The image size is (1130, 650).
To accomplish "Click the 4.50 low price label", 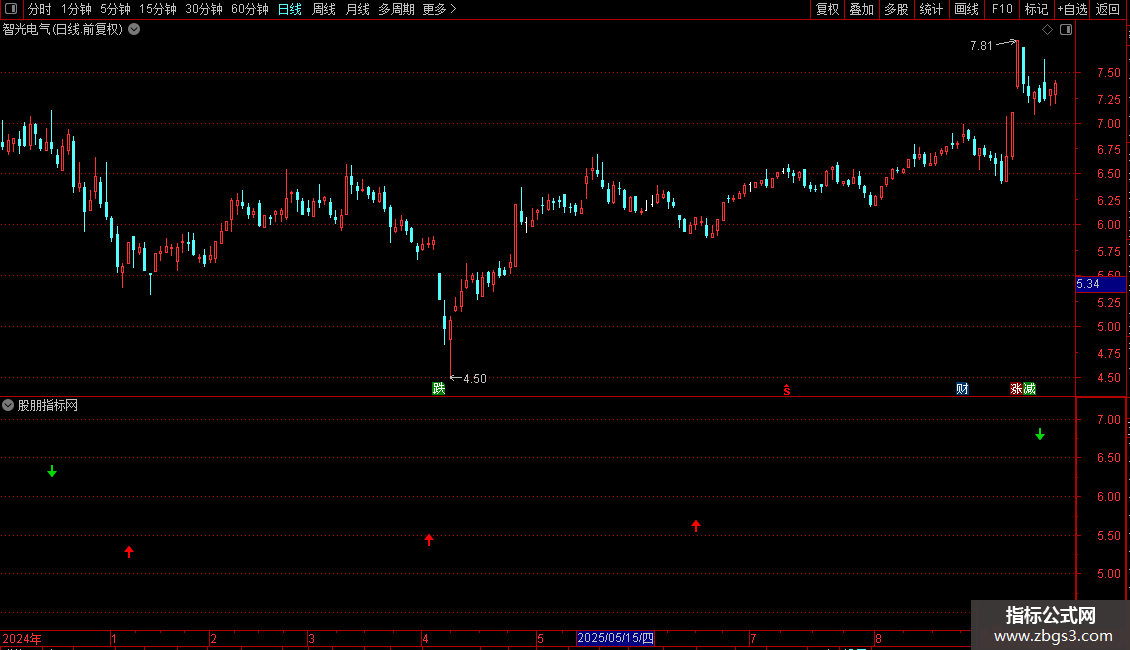I will (x=475, y=378).
